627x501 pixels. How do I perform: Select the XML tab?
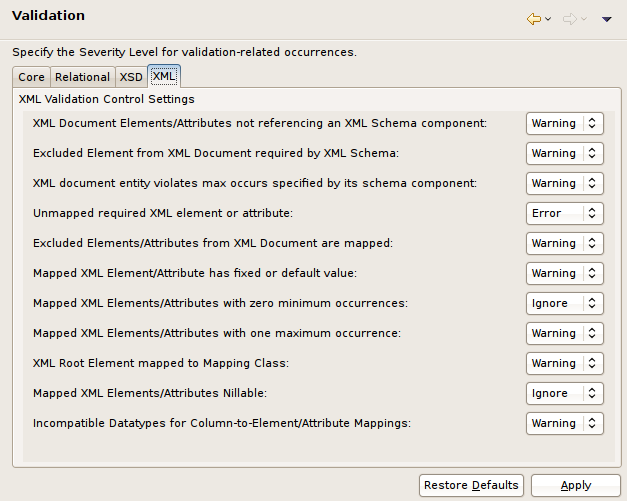[163, 76]
